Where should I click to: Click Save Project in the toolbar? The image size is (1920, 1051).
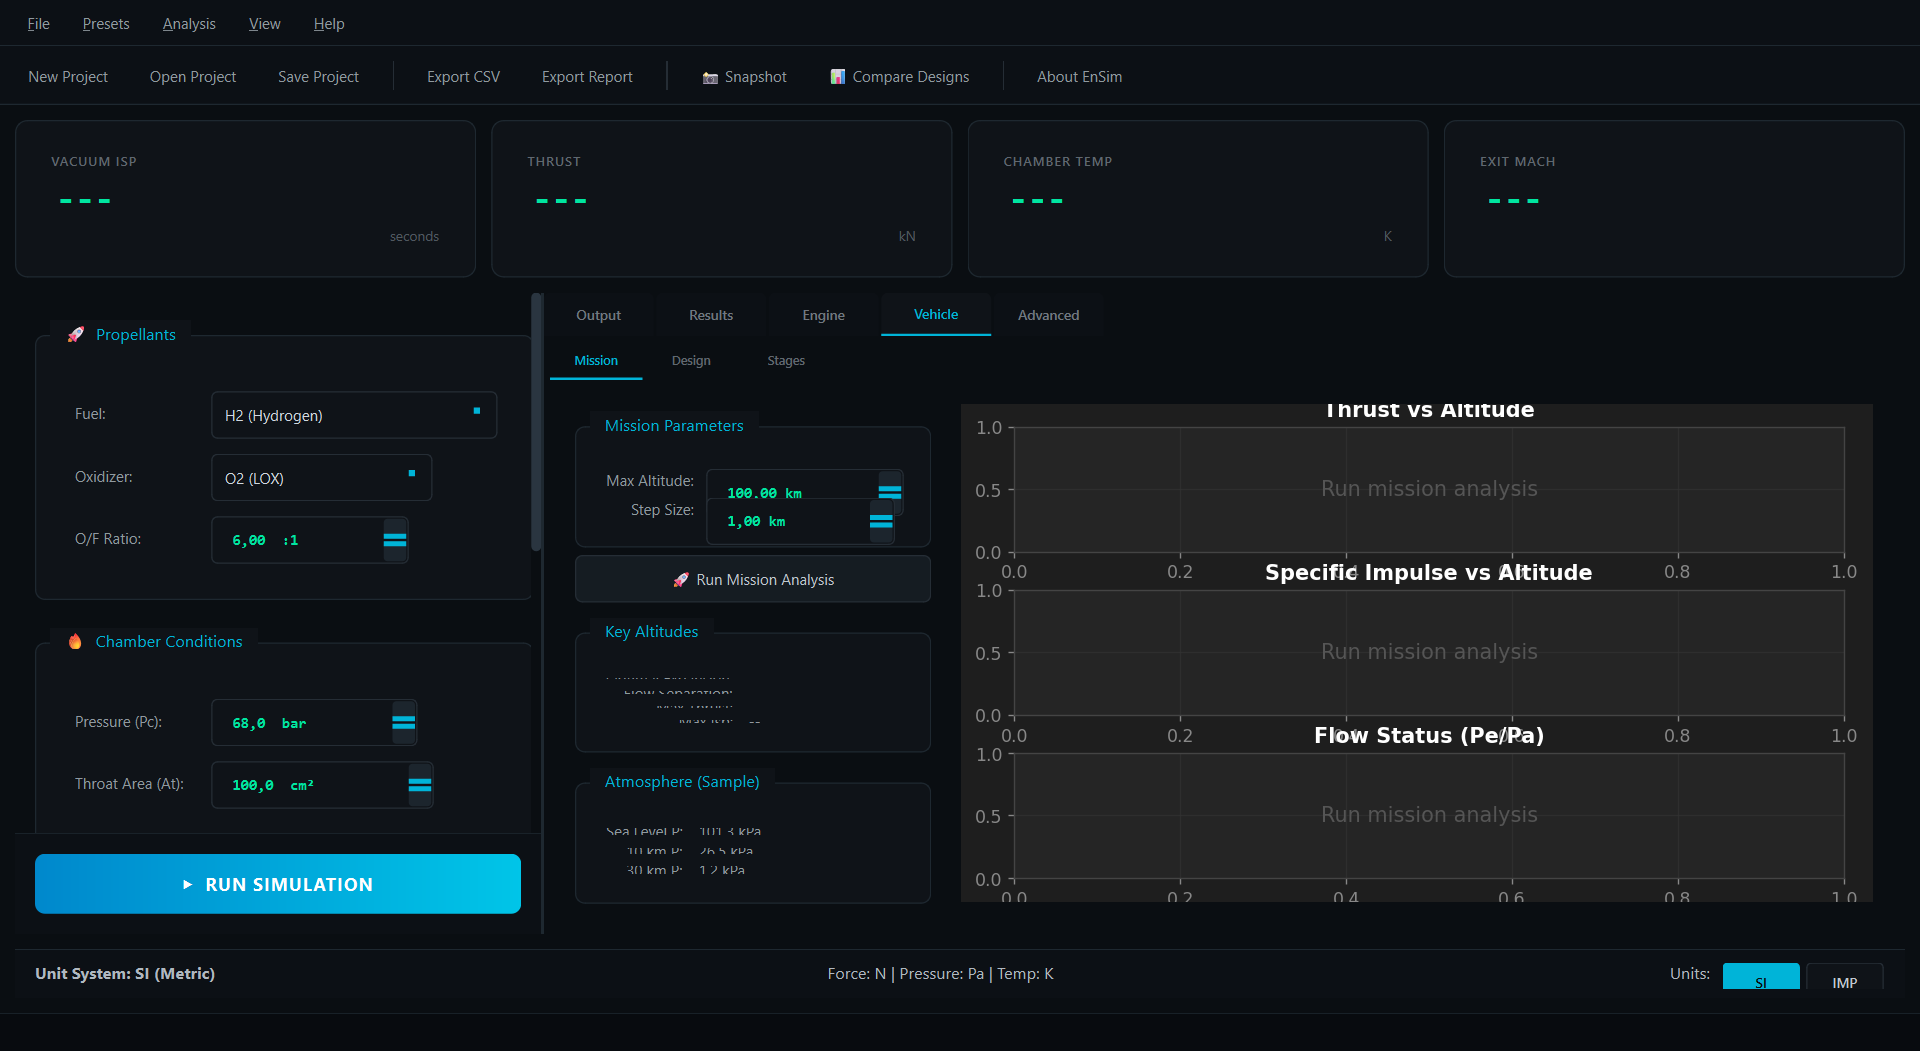click(318, 77)
